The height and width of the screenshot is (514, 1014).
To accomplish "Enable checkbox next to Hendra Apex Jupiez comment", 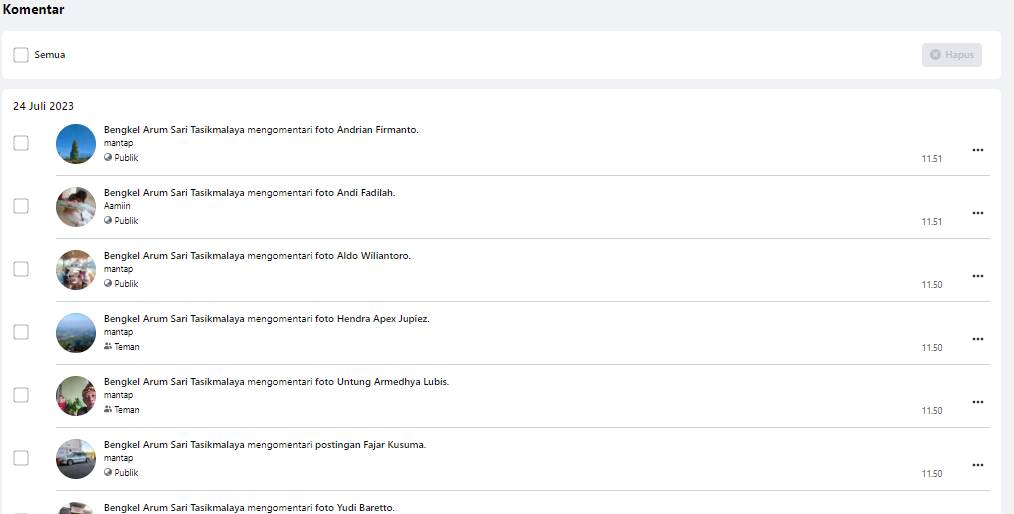I will (x=21, y=332).
